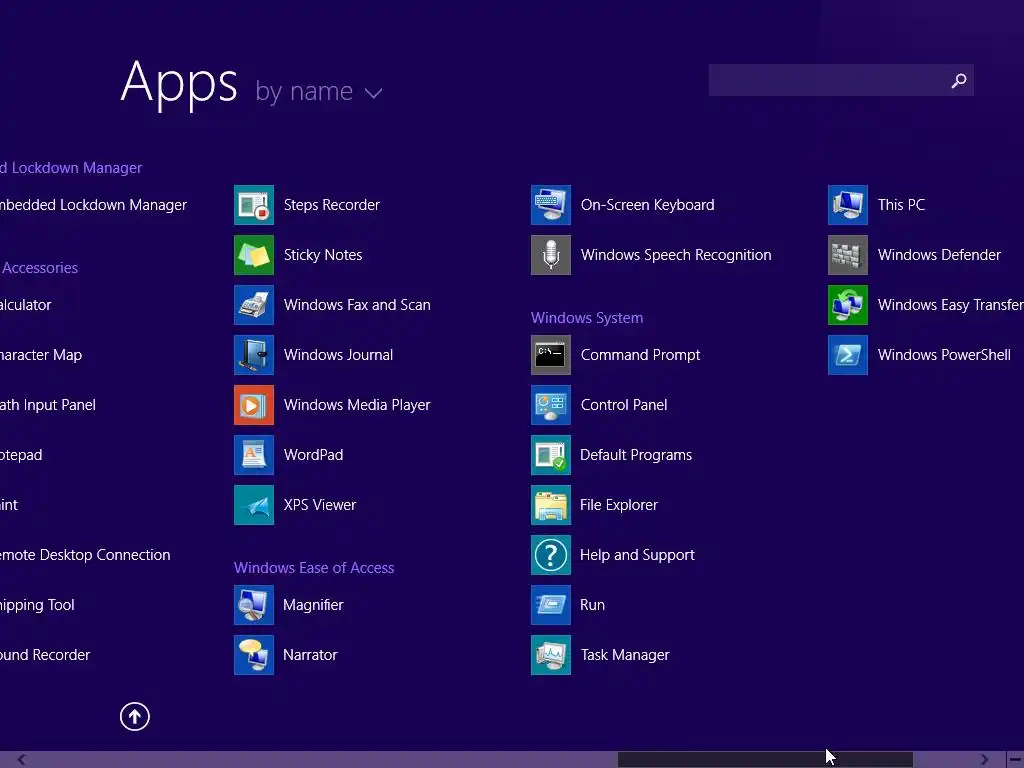Launch File Explorer folder icon
The height and width of the screenshot is (768, 1024).
(551, 505)
